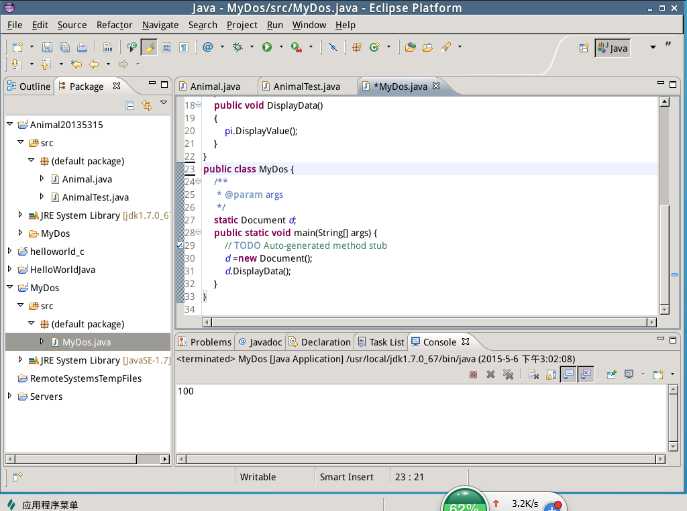Click Remove All Terminated Launches icon
This screenshot has height=511, width=687.
pos(508,374)
